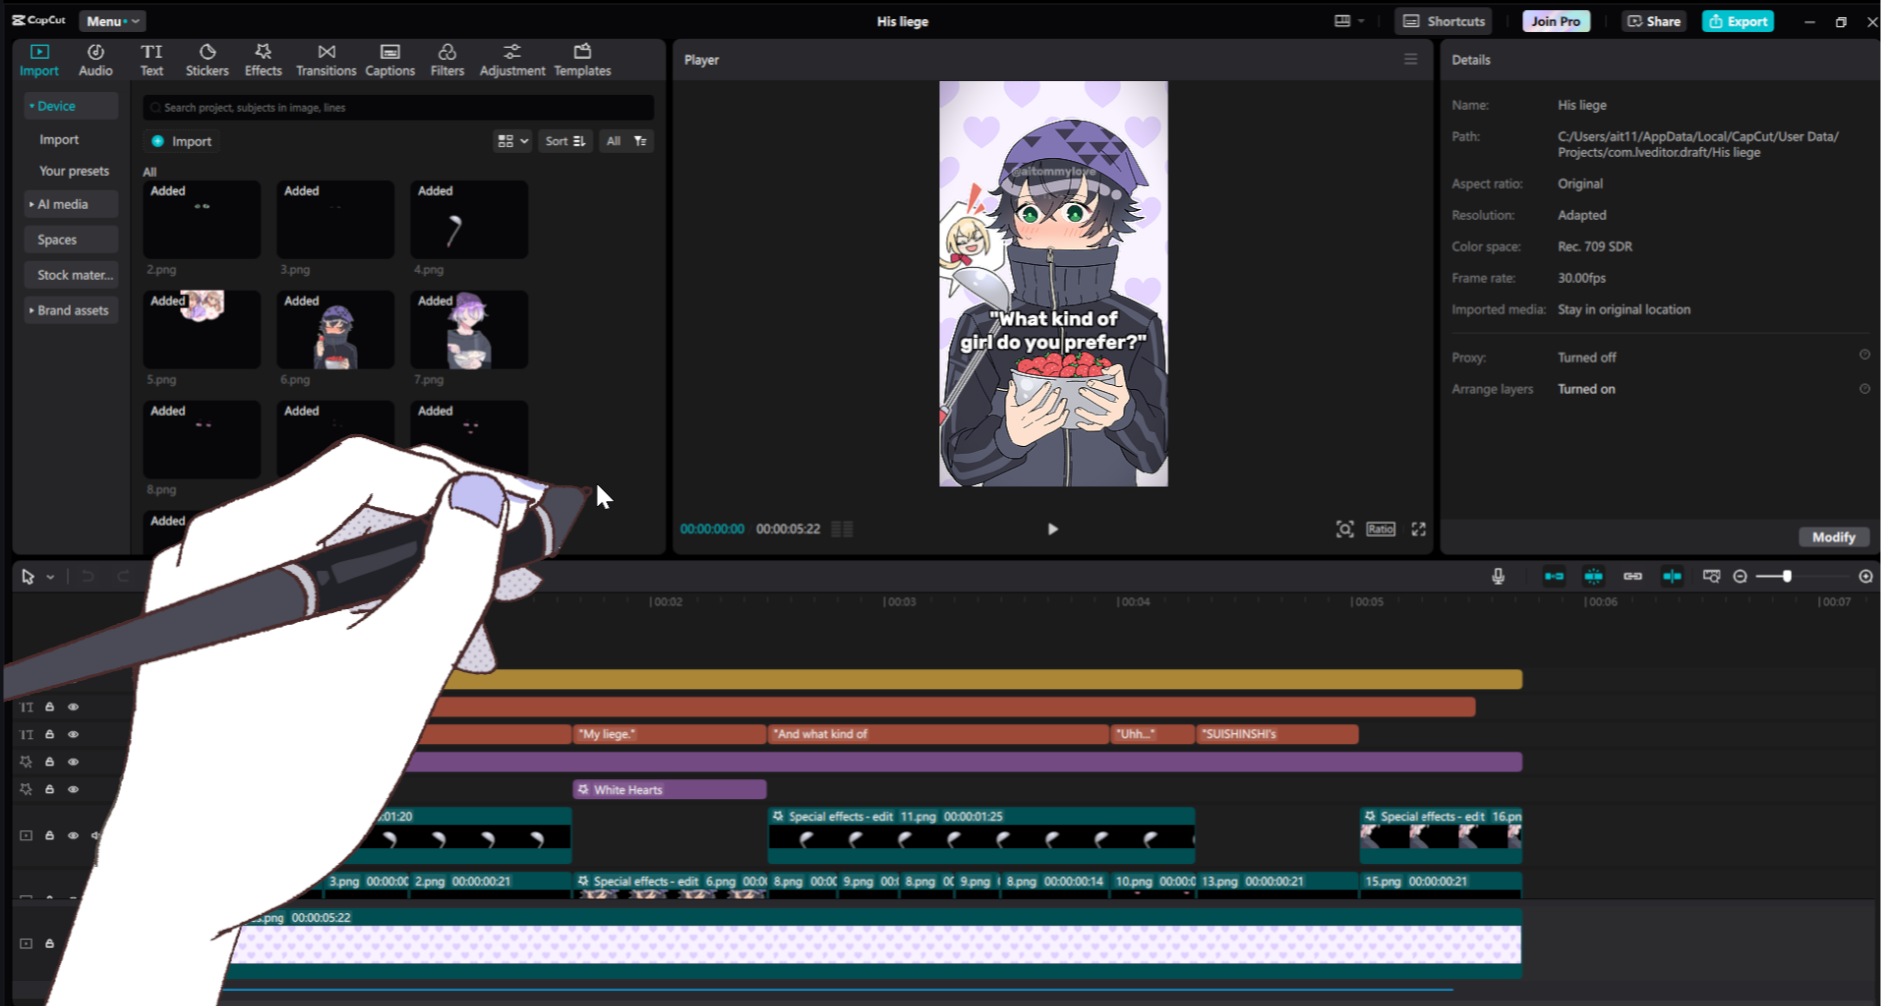This screenshot has width=1881, height=1006.
Task: Click the player scan-zoom icon beside Ratio
Action: pos(1345,529)
